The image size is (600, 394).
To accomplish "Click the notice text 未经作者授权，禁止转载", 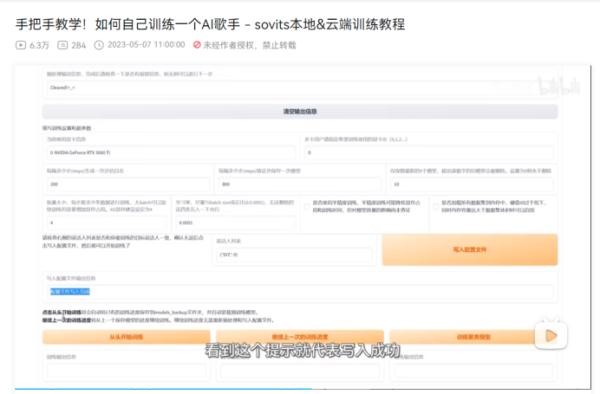I will (249, 45).
